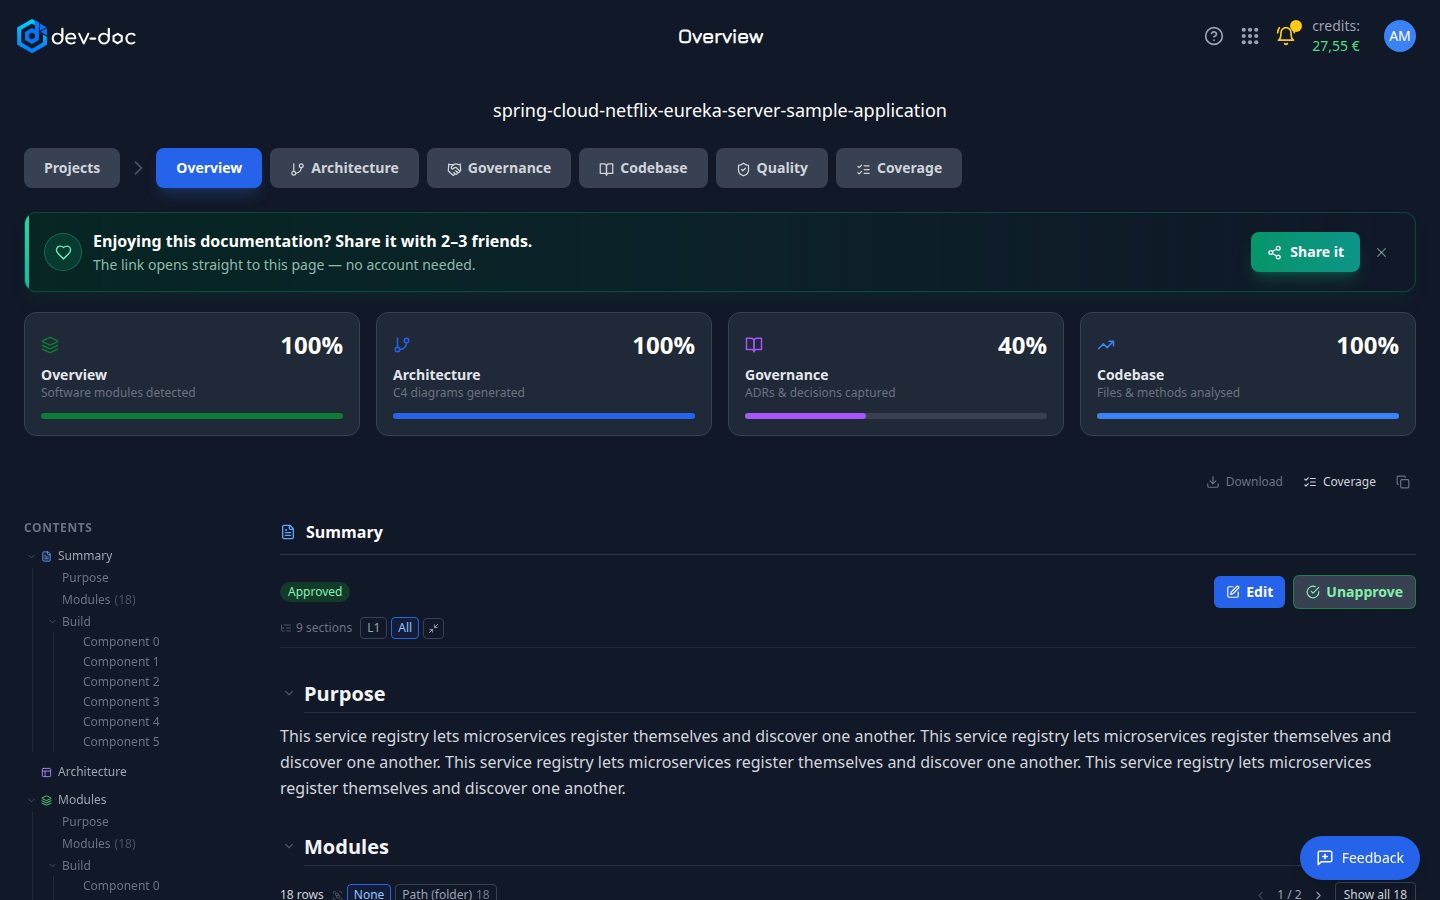This screenshot has width=1440, height=900.
Task: Click the blue Edit button
Action: pyautogui.click(x=1249, y=592)
